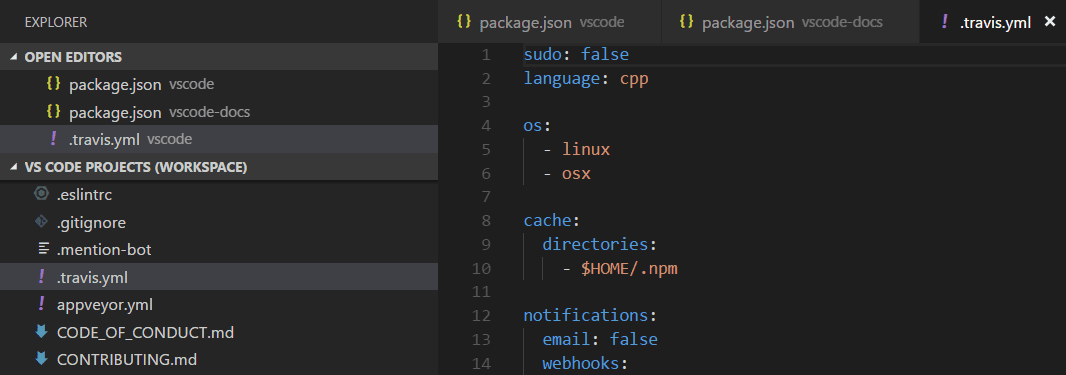Place cursor on 'sudo' key

click(543, 54)
